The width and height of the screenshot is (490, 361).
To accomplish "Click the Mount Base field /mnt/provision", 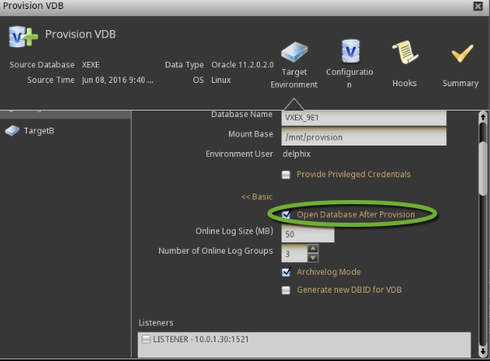I will point(364,137).
